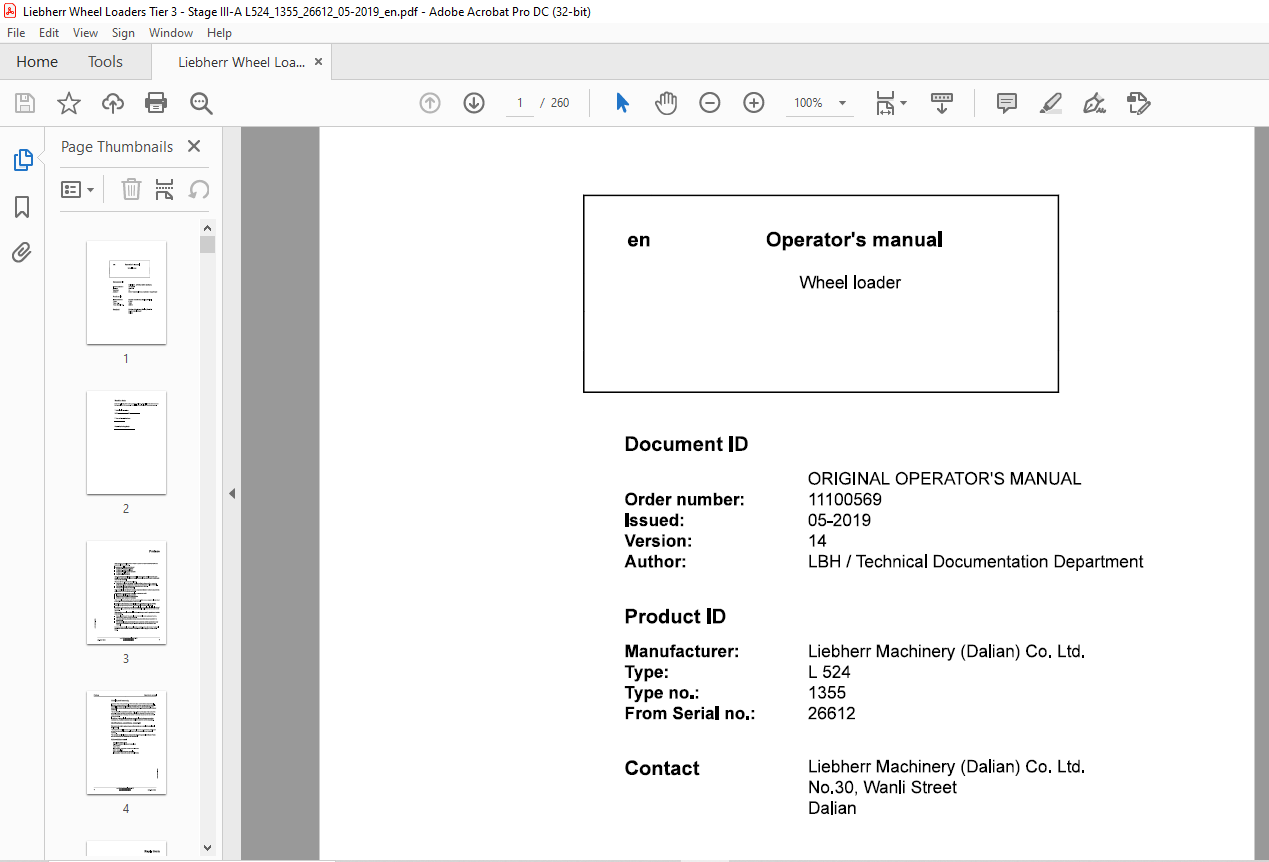The height and width of the screenshot is (862, 1269).
Task: Collapse the navigation pane with arrow
Action: pos(232,493)
